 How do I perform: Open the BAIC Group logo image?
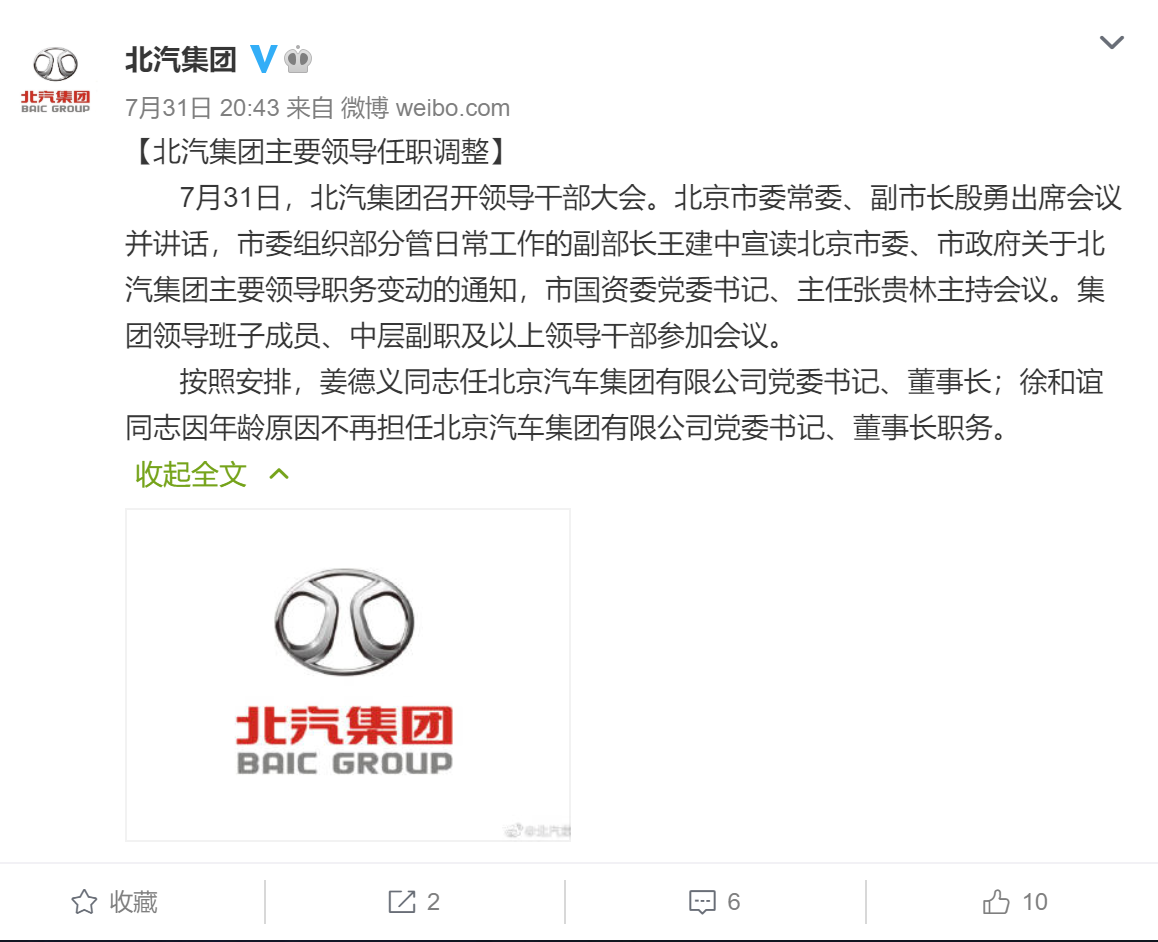pyautogui.click(x=348, y=675)
